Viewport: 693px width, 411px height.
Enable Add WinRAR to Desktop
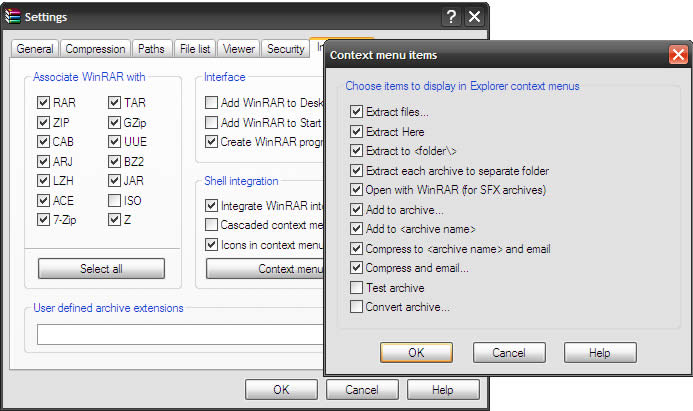click(211, 103)
